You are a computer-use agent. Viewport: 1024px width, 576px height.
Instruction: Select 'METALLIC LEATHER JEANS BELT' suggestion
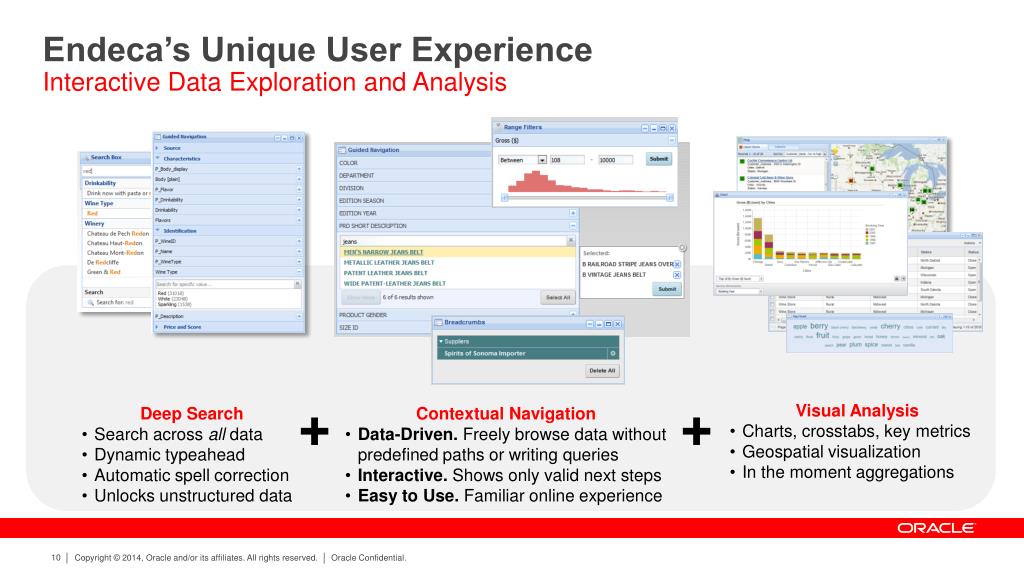[389, 263]
